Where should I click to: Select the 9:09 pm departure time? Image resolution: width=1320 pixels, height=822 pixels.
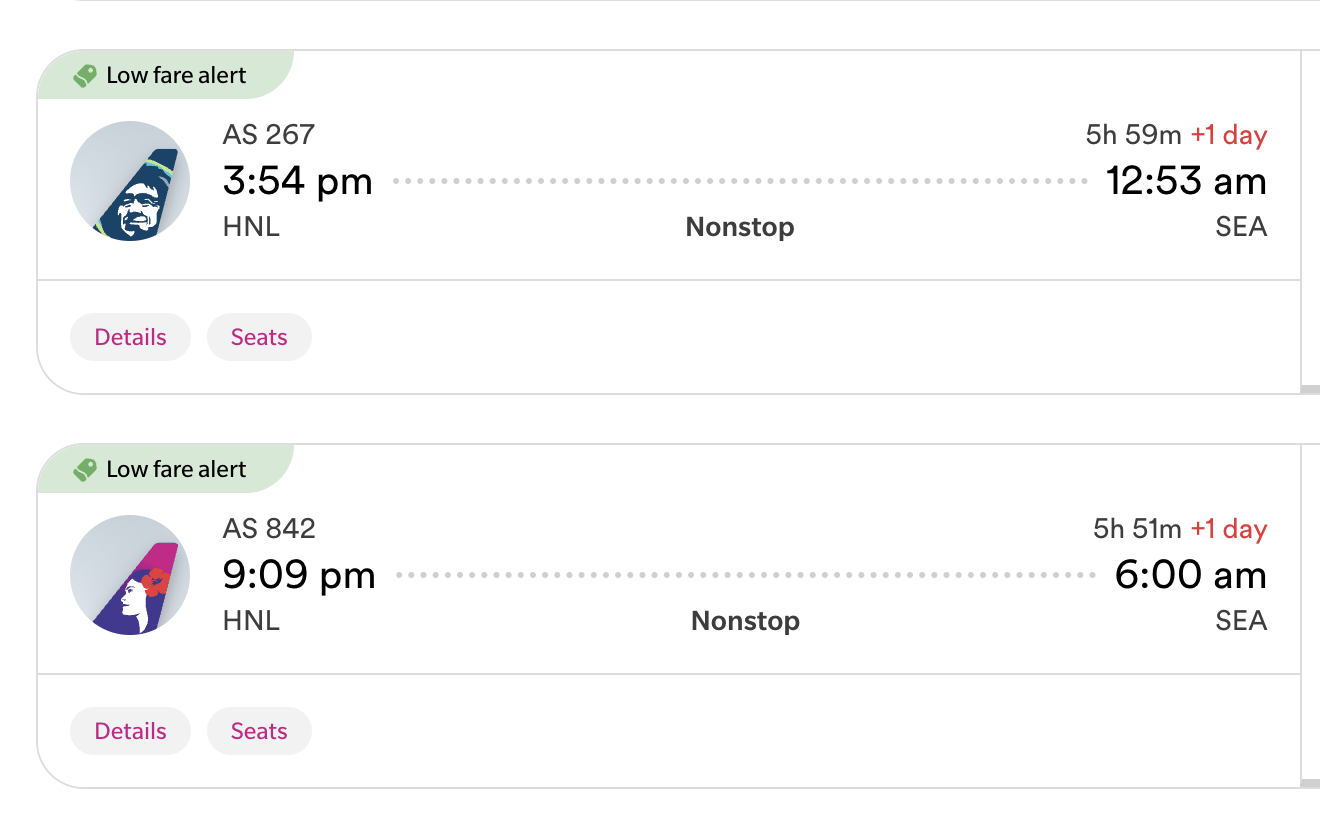298,576
